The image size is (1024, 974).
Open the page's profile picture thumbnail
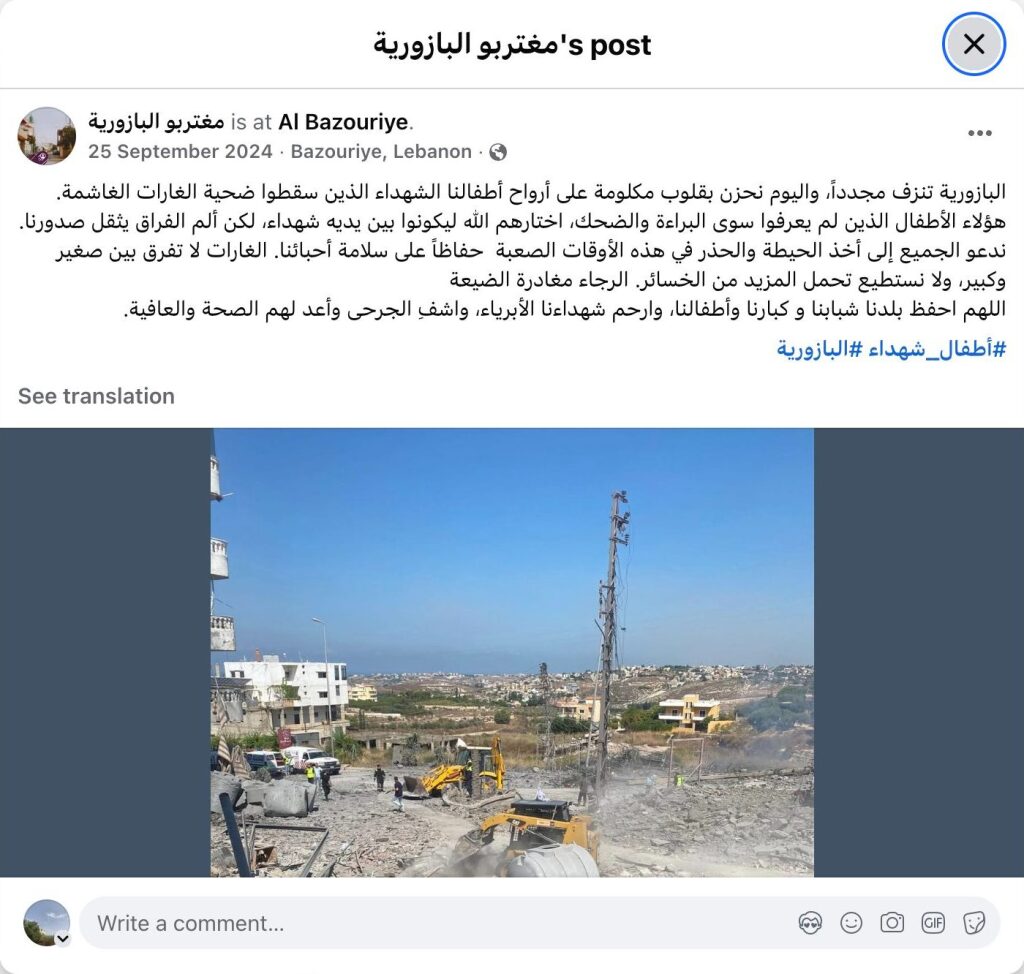pos(46,136)
